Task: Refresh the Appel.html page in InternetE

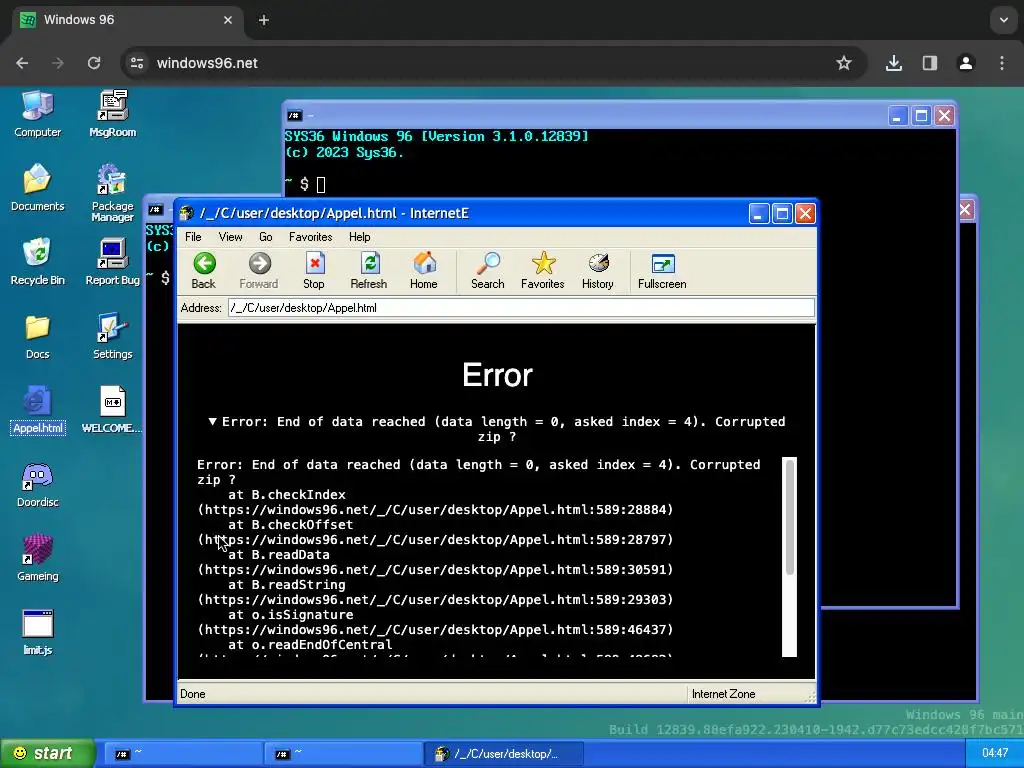Action: (368, 270)
